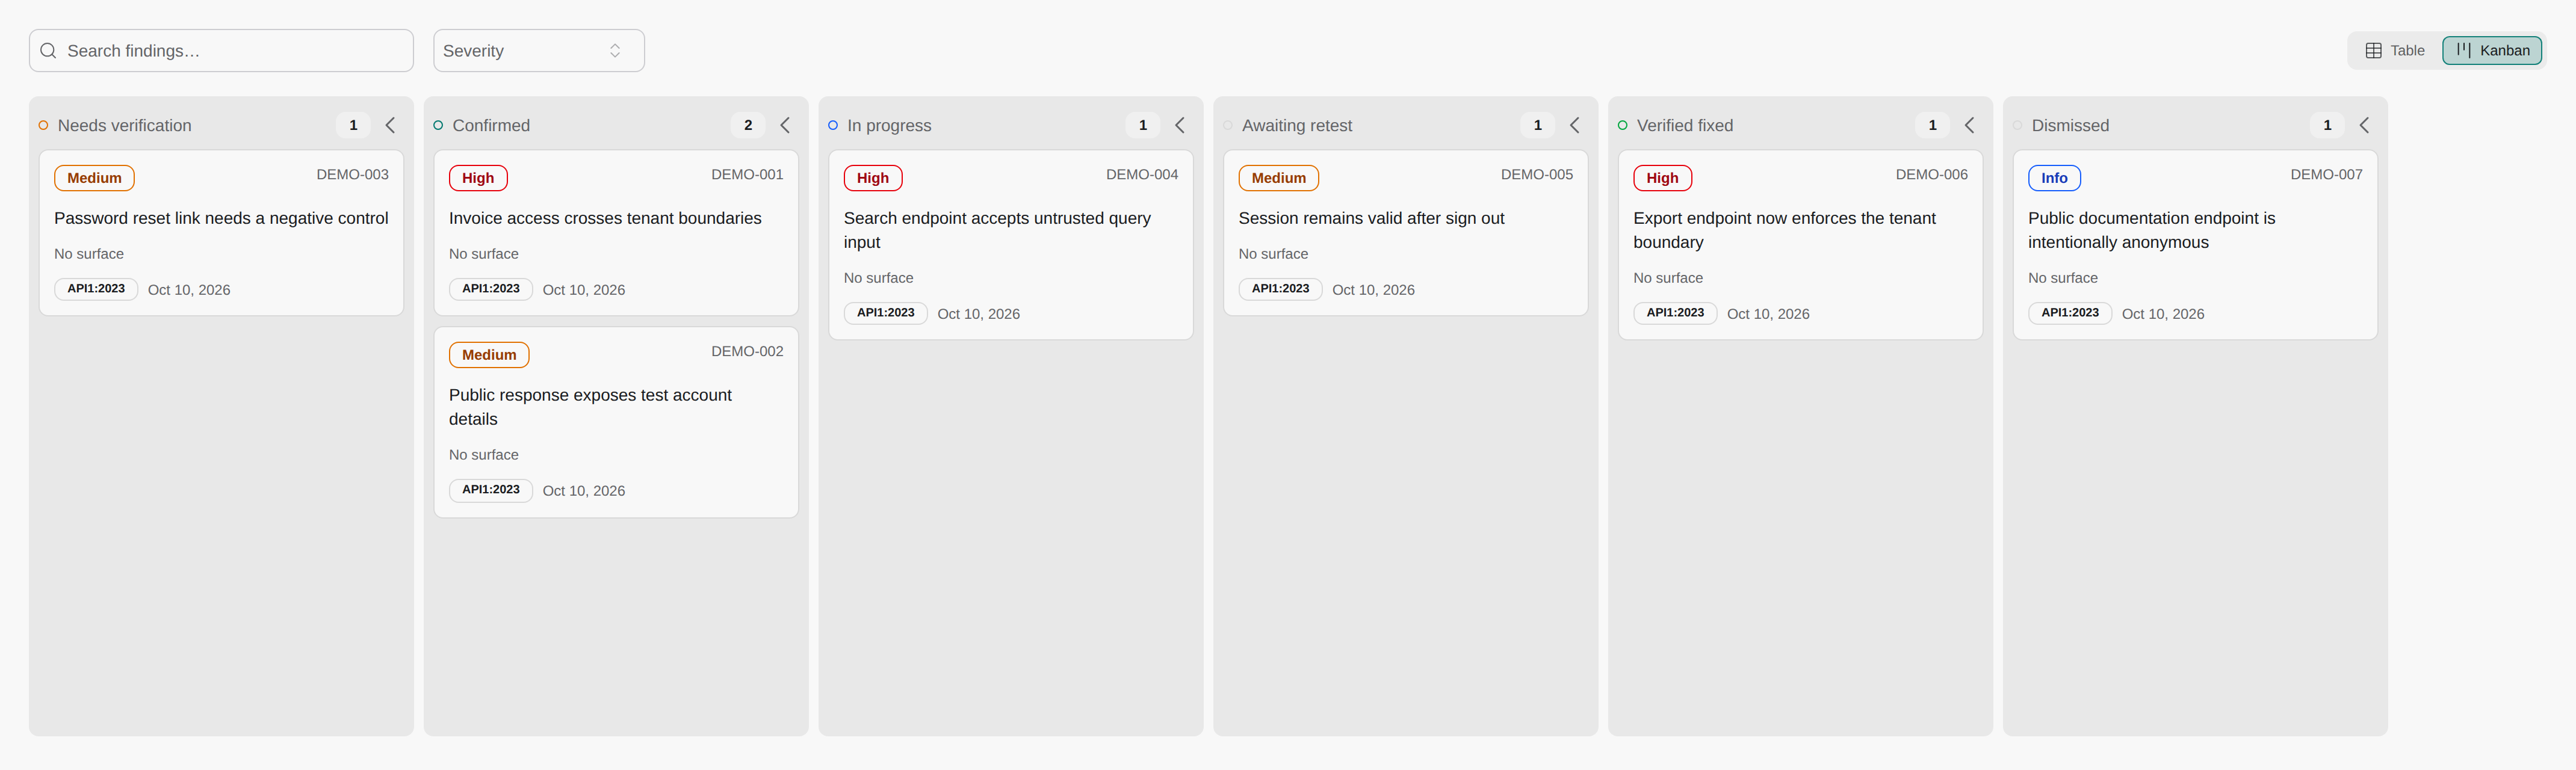Click the Dismissed column title
Image resolution: width=2576 pixels, height=770 pixels.
coord(2070,125)
